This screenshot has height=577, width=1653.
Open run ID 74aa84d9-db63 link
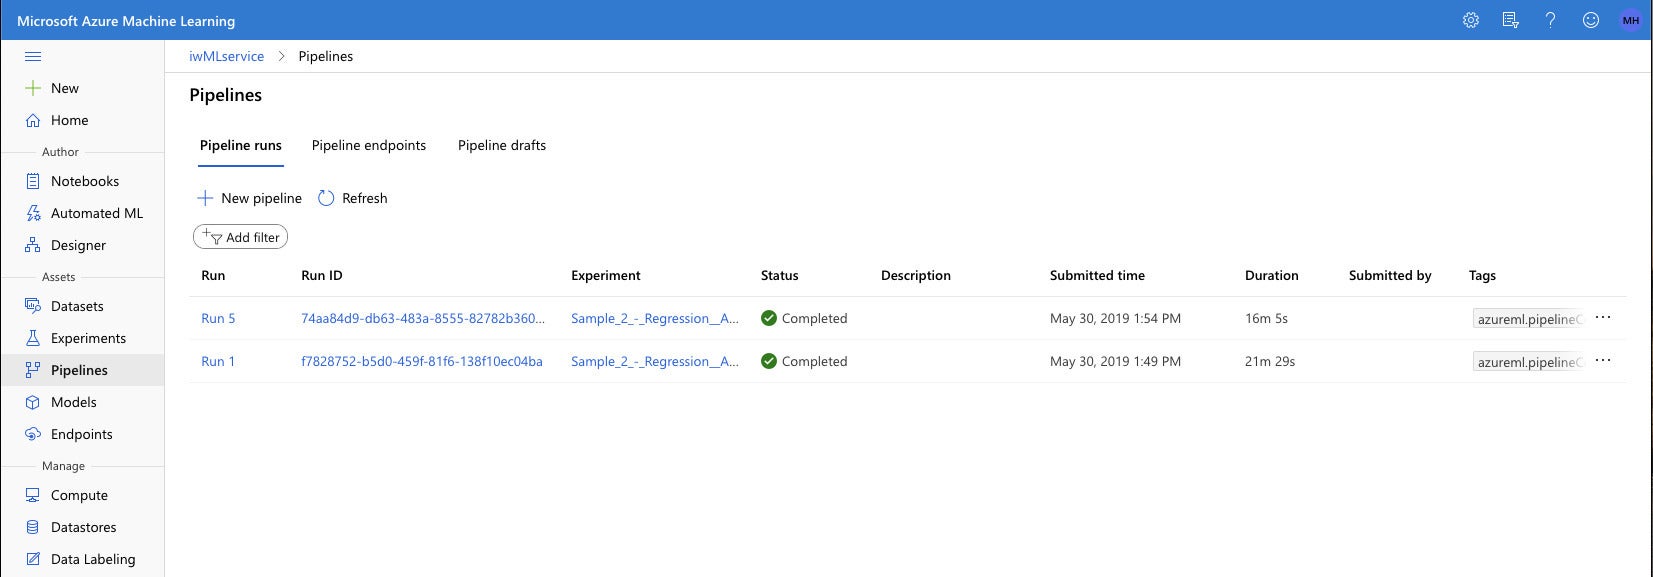point(423,318)
